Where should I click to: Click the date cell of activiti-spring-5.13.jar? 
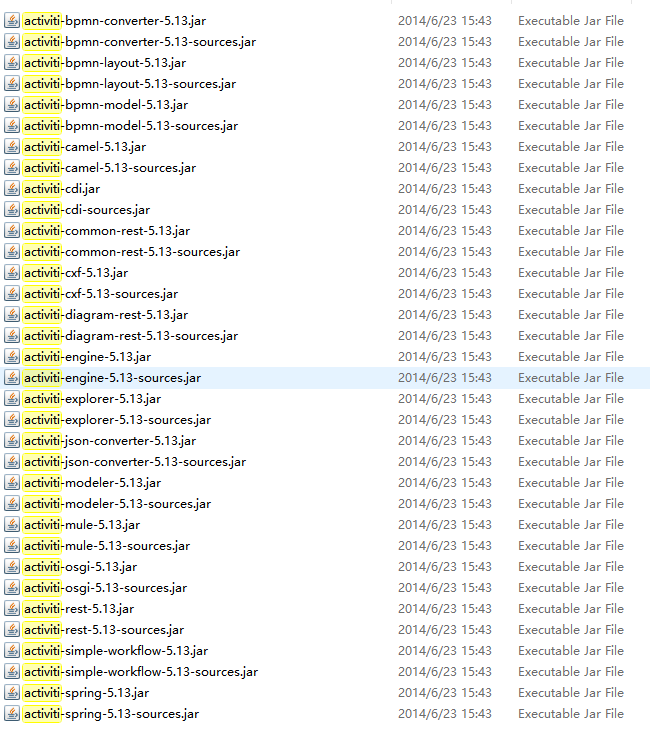click(x=445, y=693)
